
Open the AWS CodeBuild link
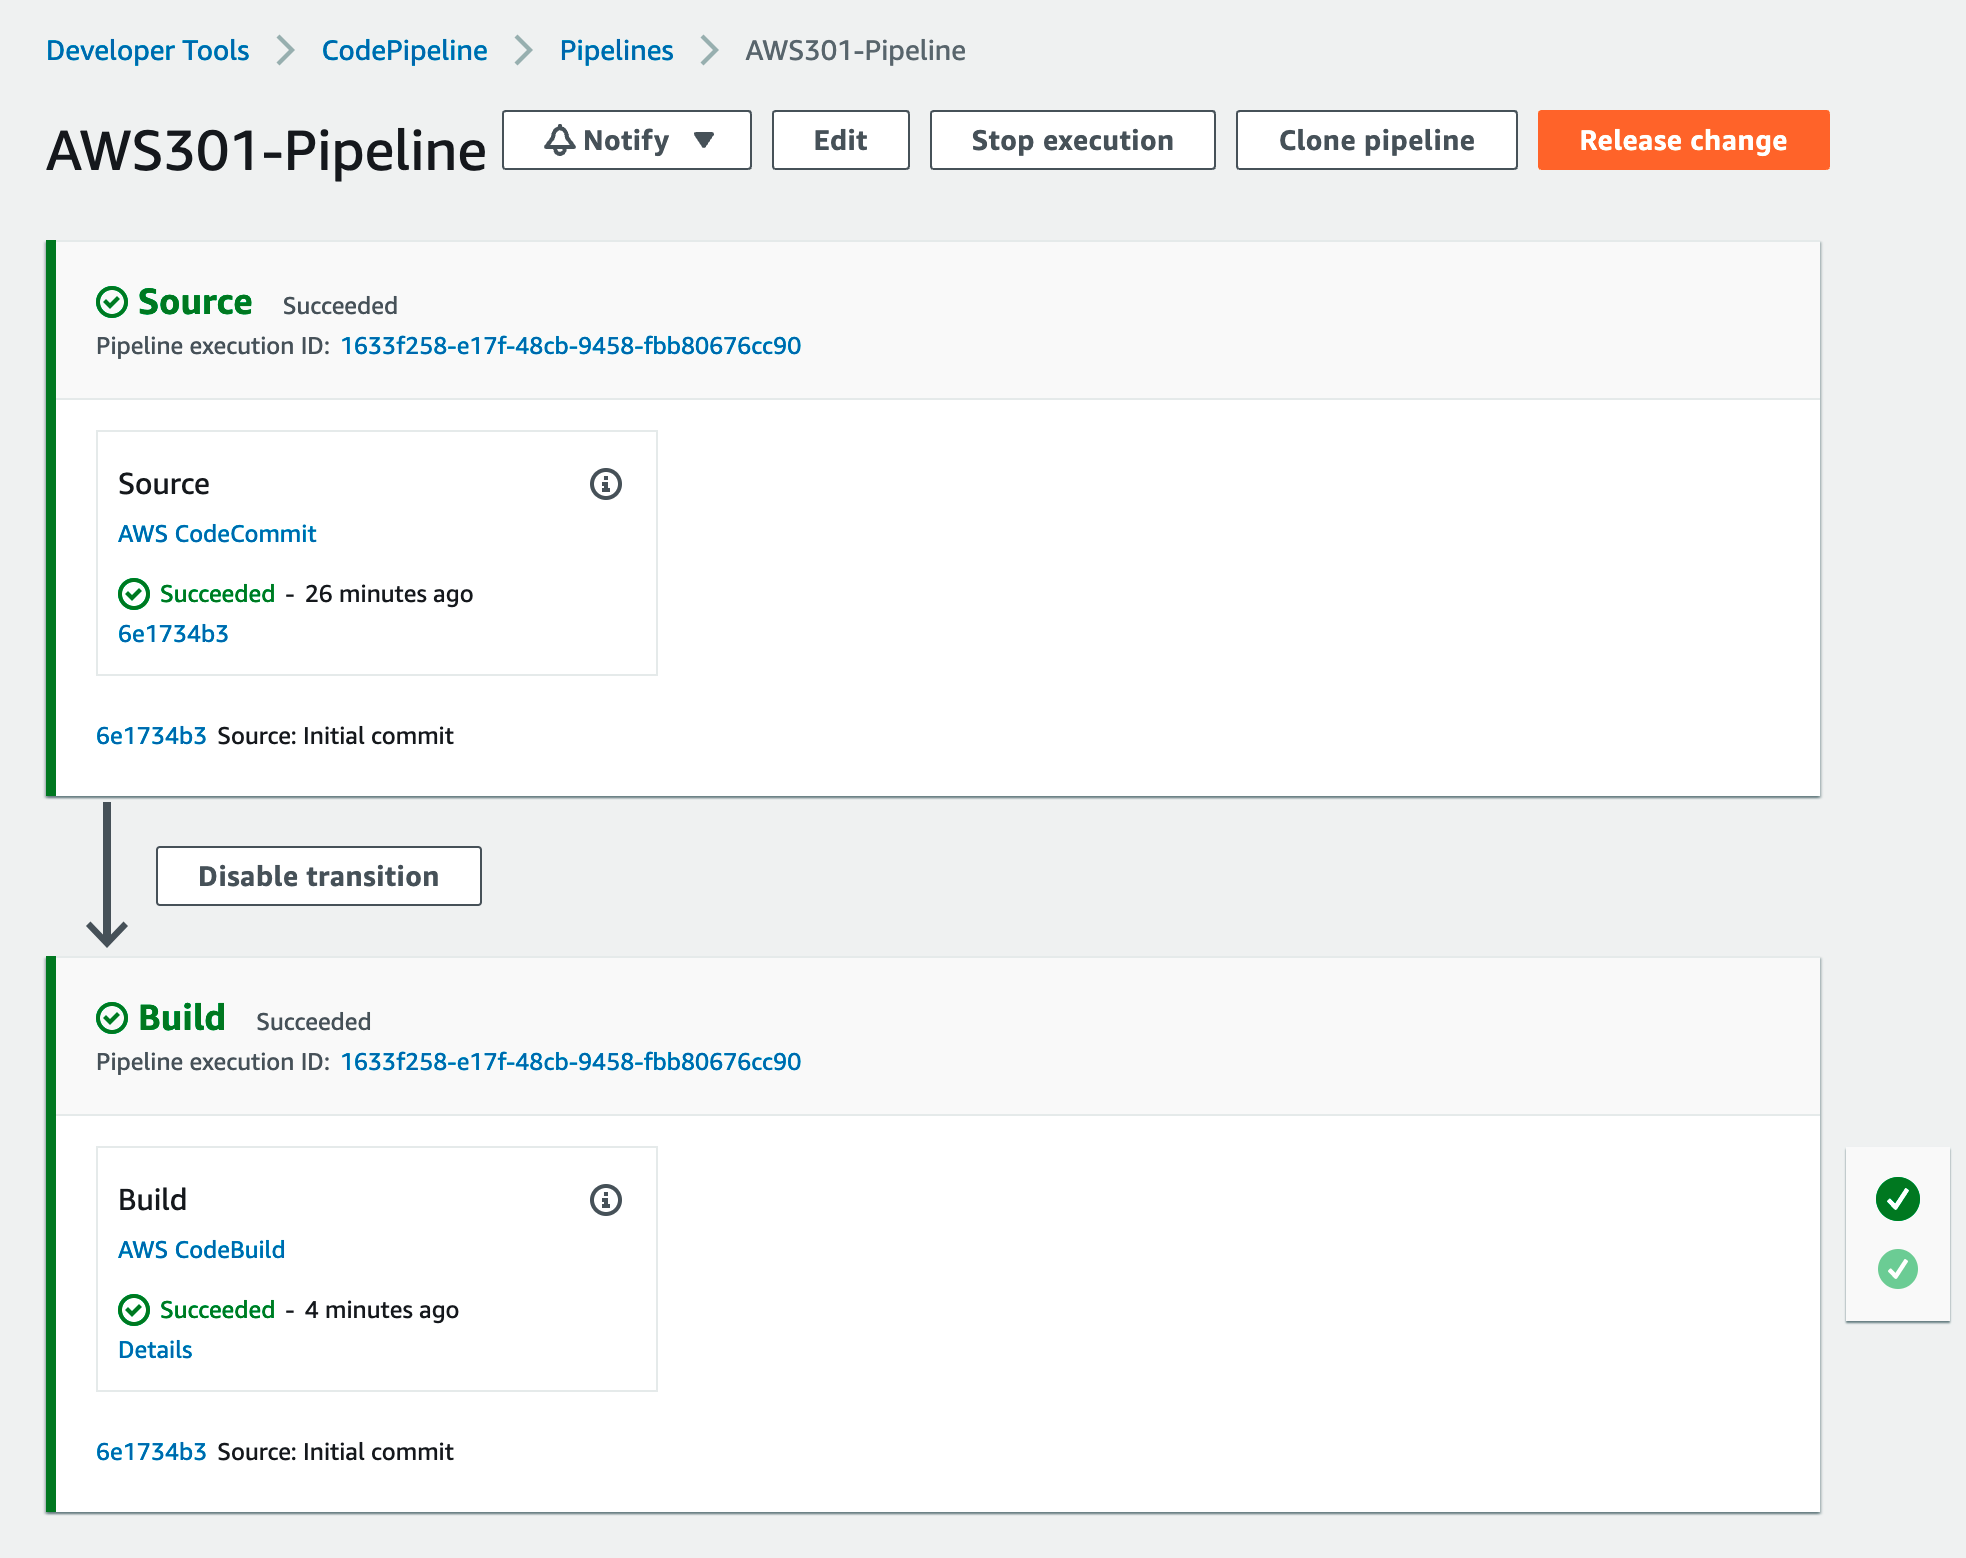(x=201, y=1250)
